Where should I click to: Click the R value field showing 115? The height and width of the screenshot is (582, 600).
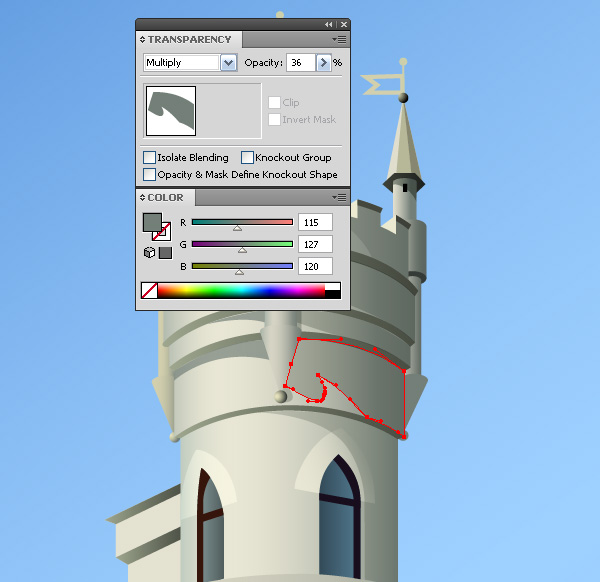coord(315,222)
